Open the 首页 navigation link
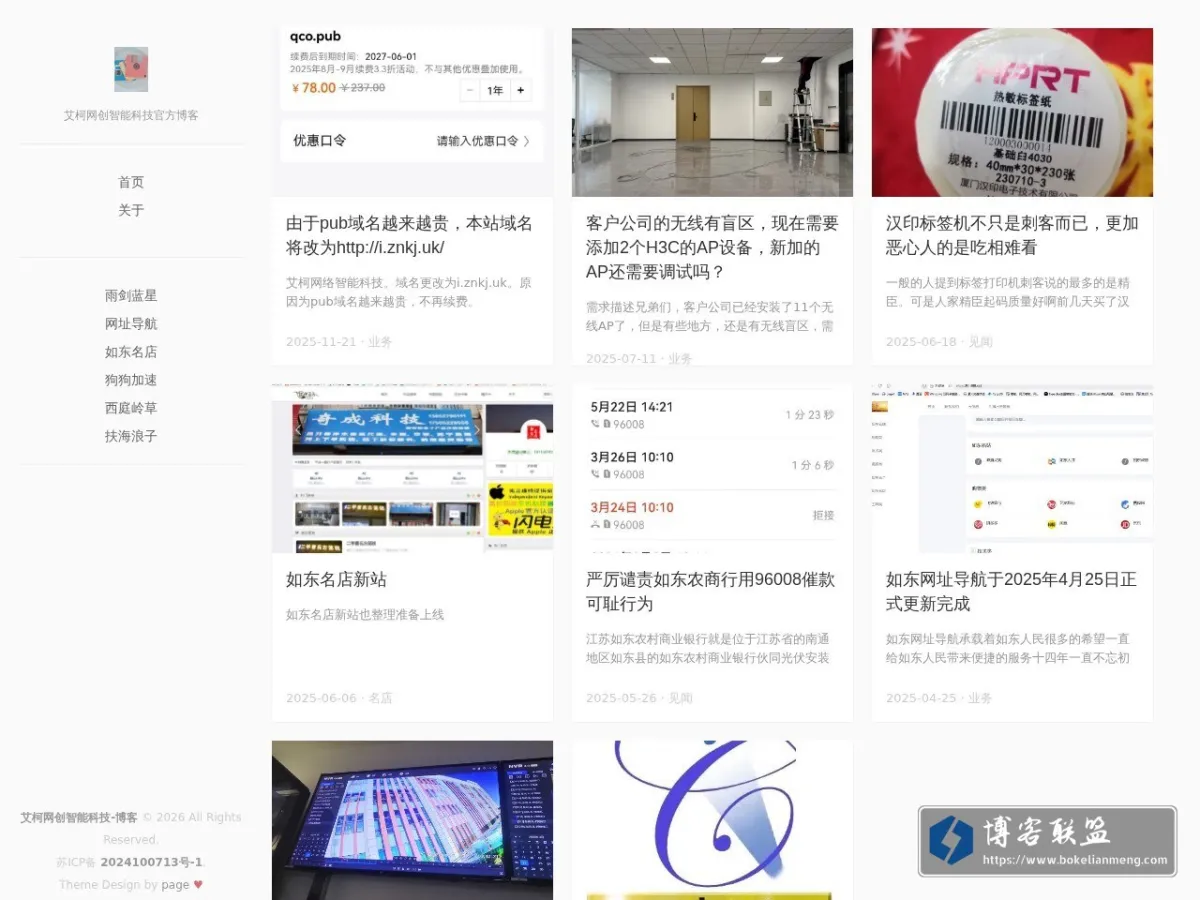Screen dimensions: 1200x900 click(x=131, y=182)
